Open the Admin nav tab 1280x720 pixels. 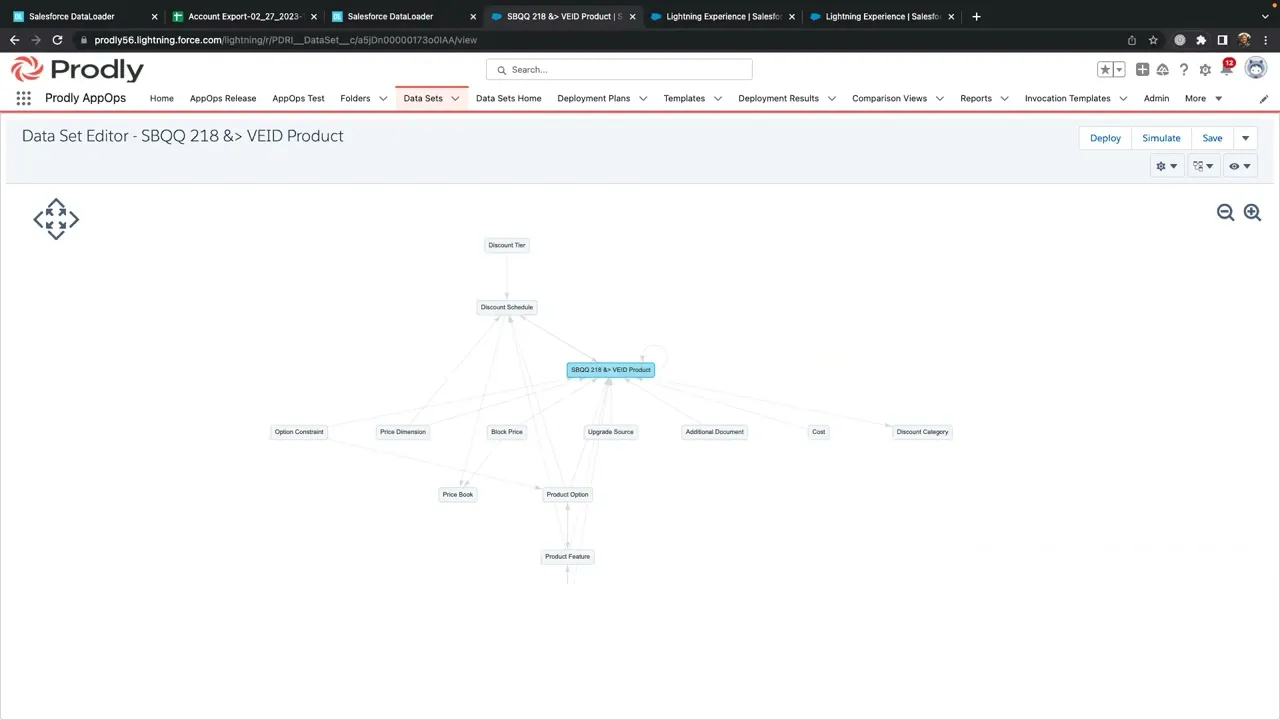[x=1156, y=98]
